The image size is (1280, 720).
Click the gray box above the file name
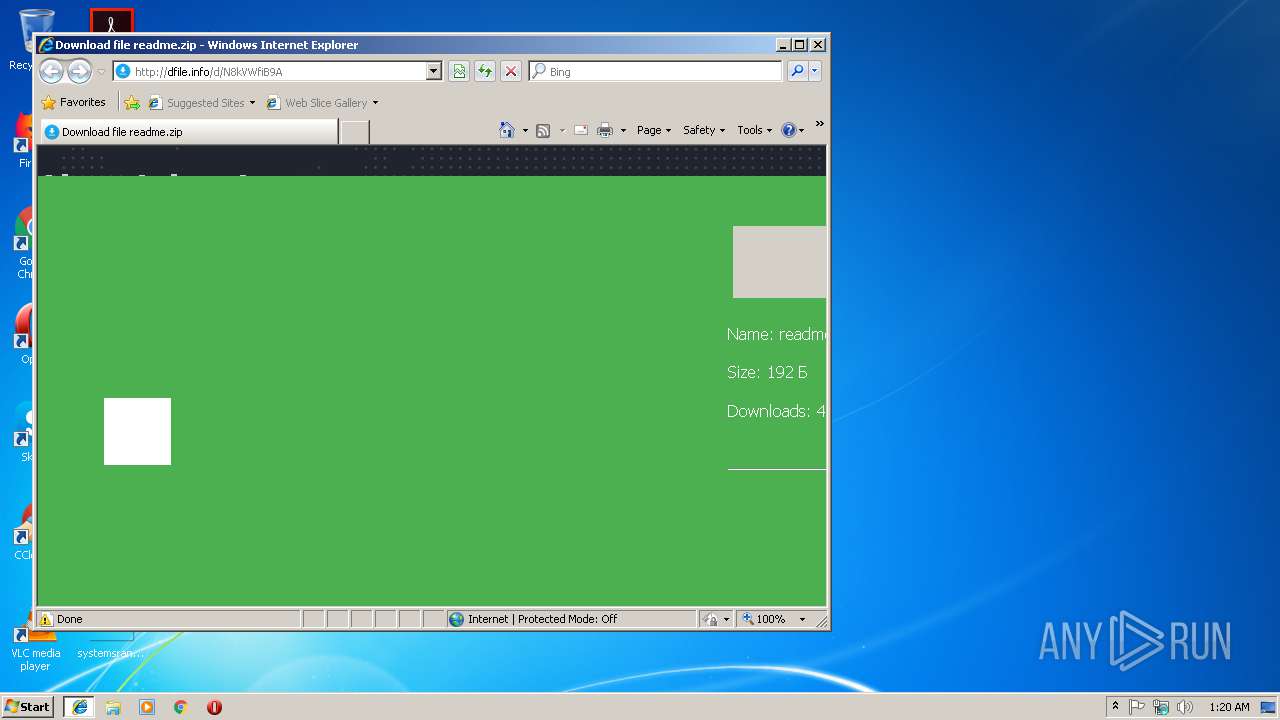[x=779, y=262]
